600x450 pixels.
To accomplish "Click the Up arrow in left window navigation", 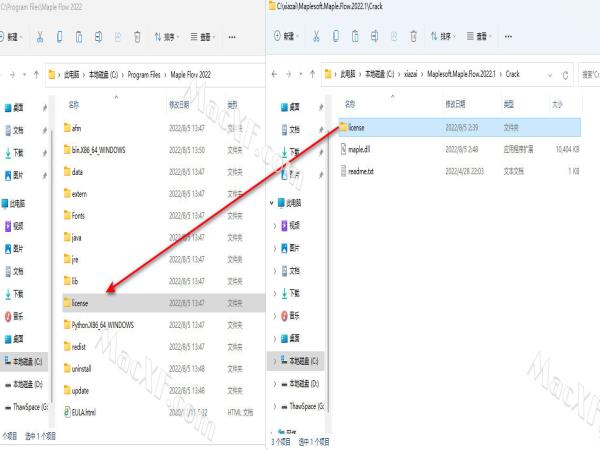I will [36, 74].
